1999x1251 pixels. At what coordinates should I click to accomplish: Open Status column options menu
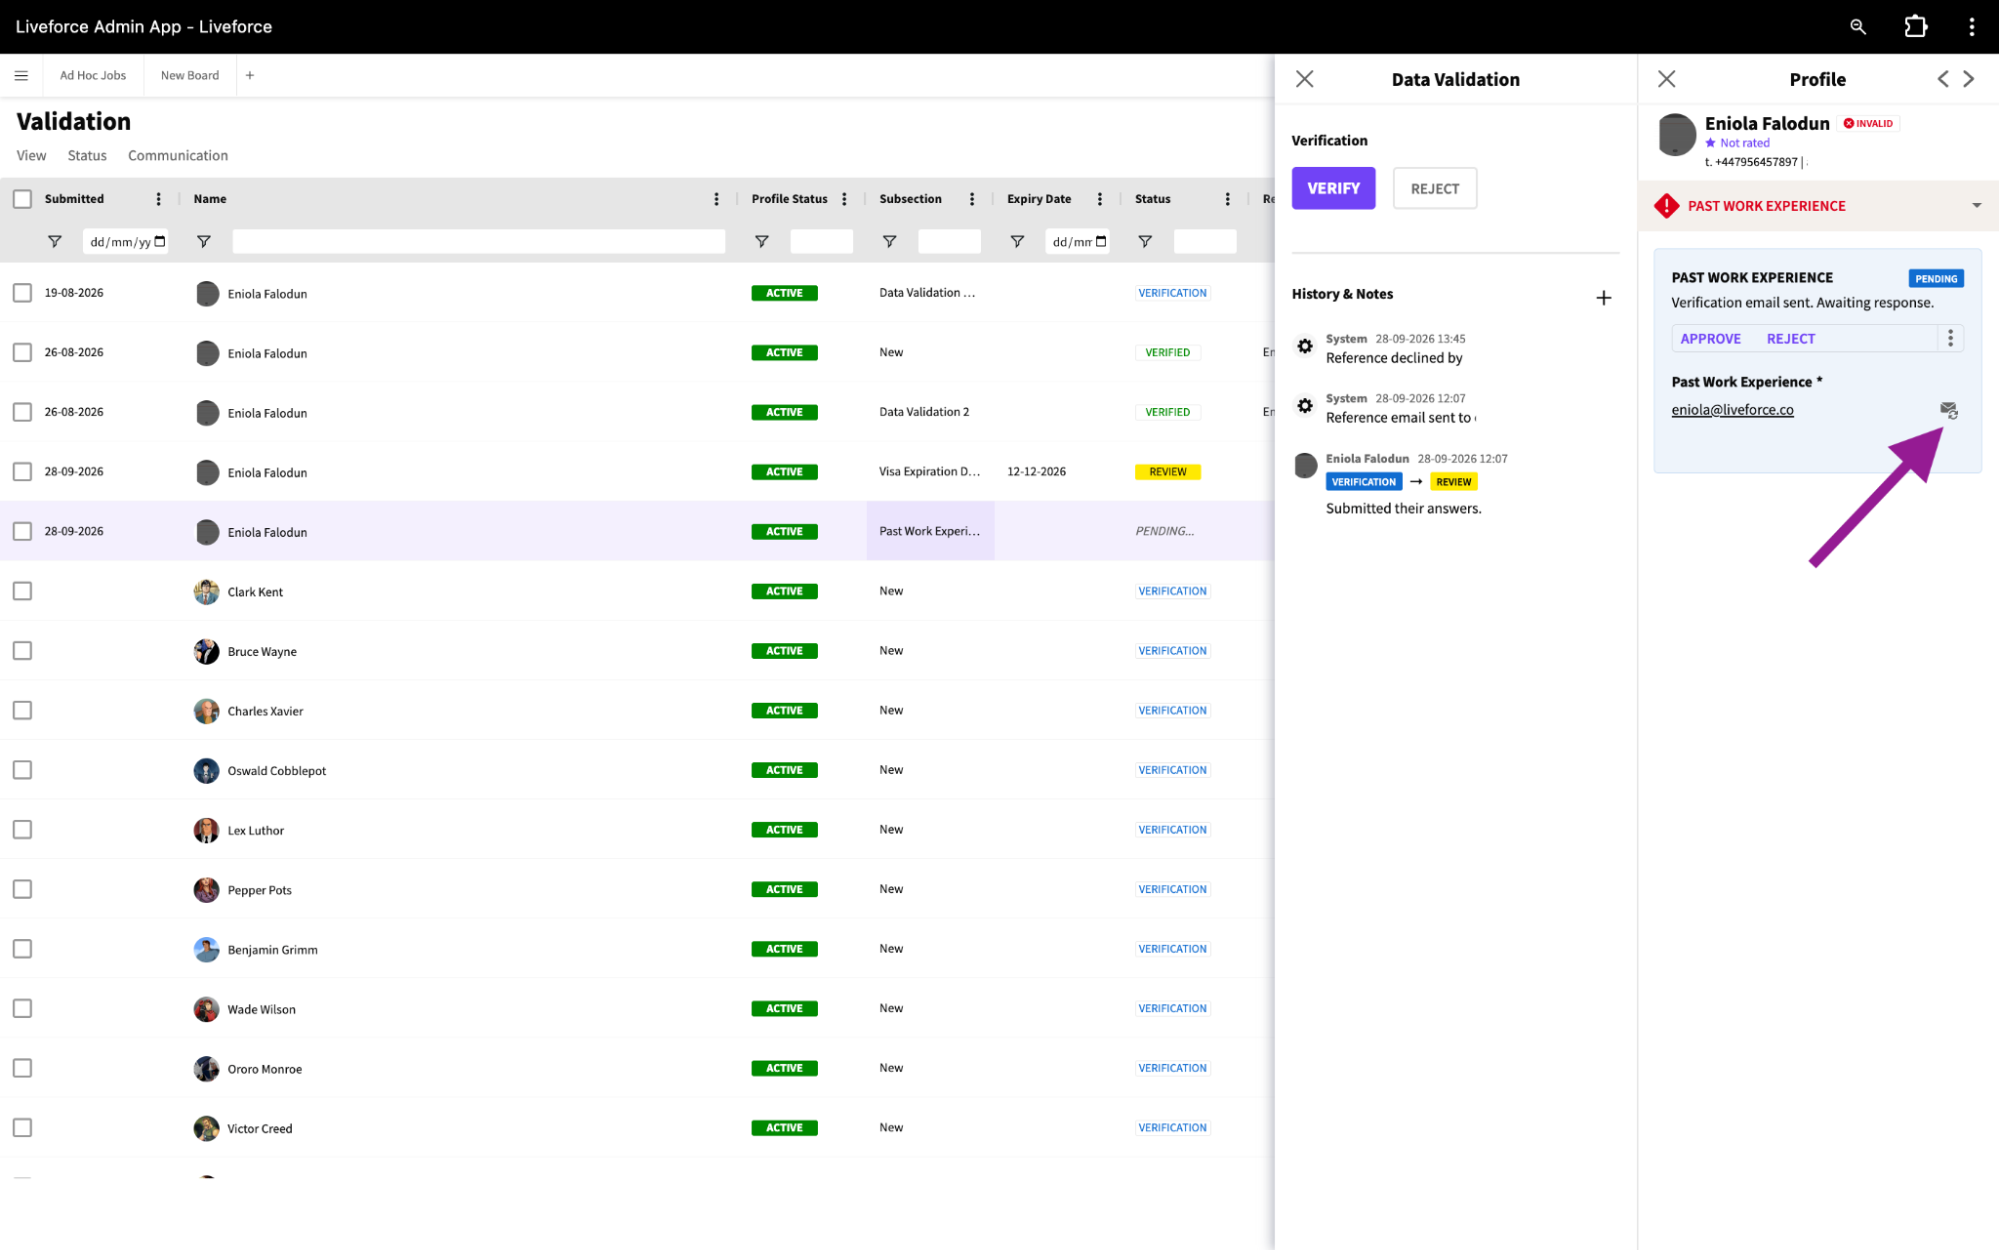click(x=1228, y=199)
